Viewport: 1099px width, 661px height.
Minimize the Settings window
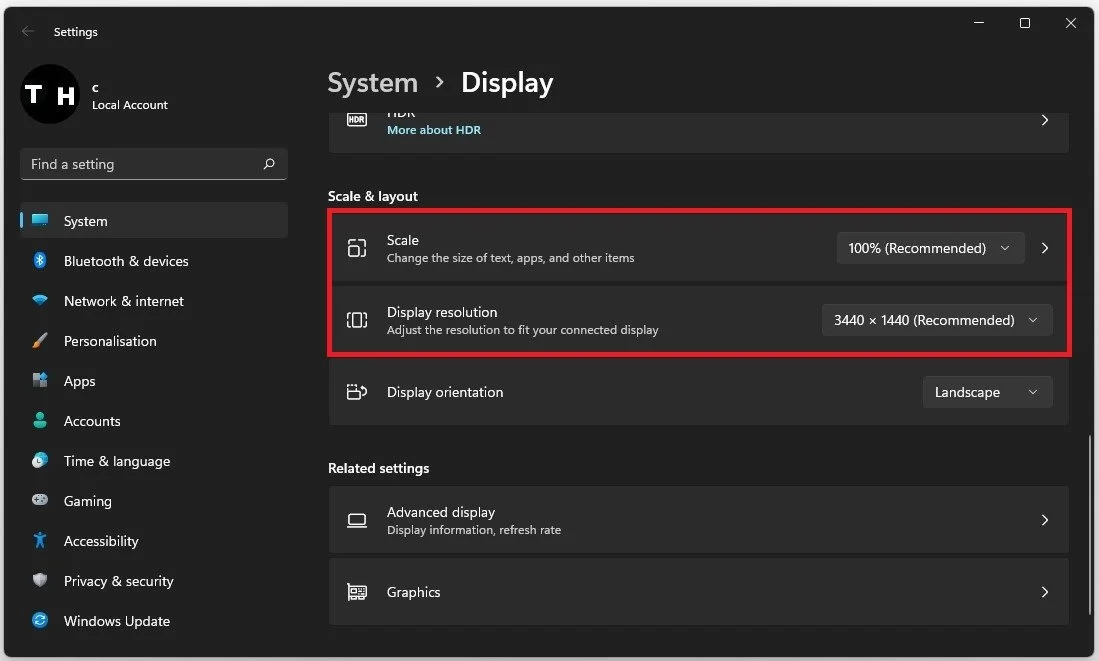coord(978,23)
